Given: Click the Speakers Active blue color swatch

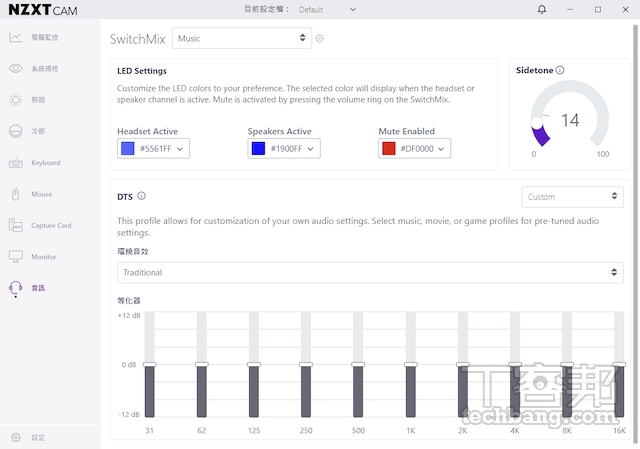Looking at the screenshot, I should click(258, 149).
